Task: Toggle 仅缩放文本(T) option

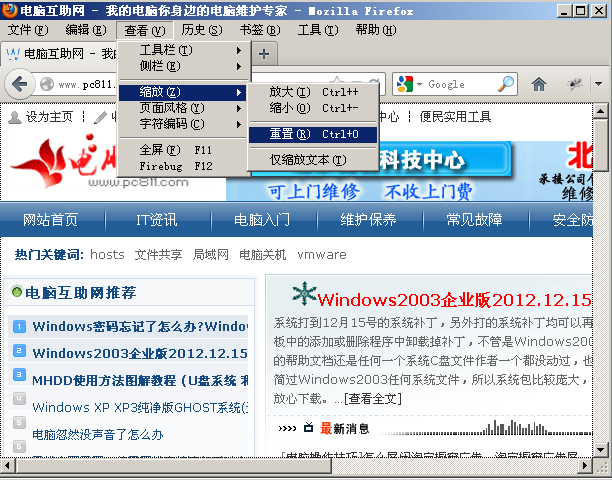Action: (x=313, y=160)
